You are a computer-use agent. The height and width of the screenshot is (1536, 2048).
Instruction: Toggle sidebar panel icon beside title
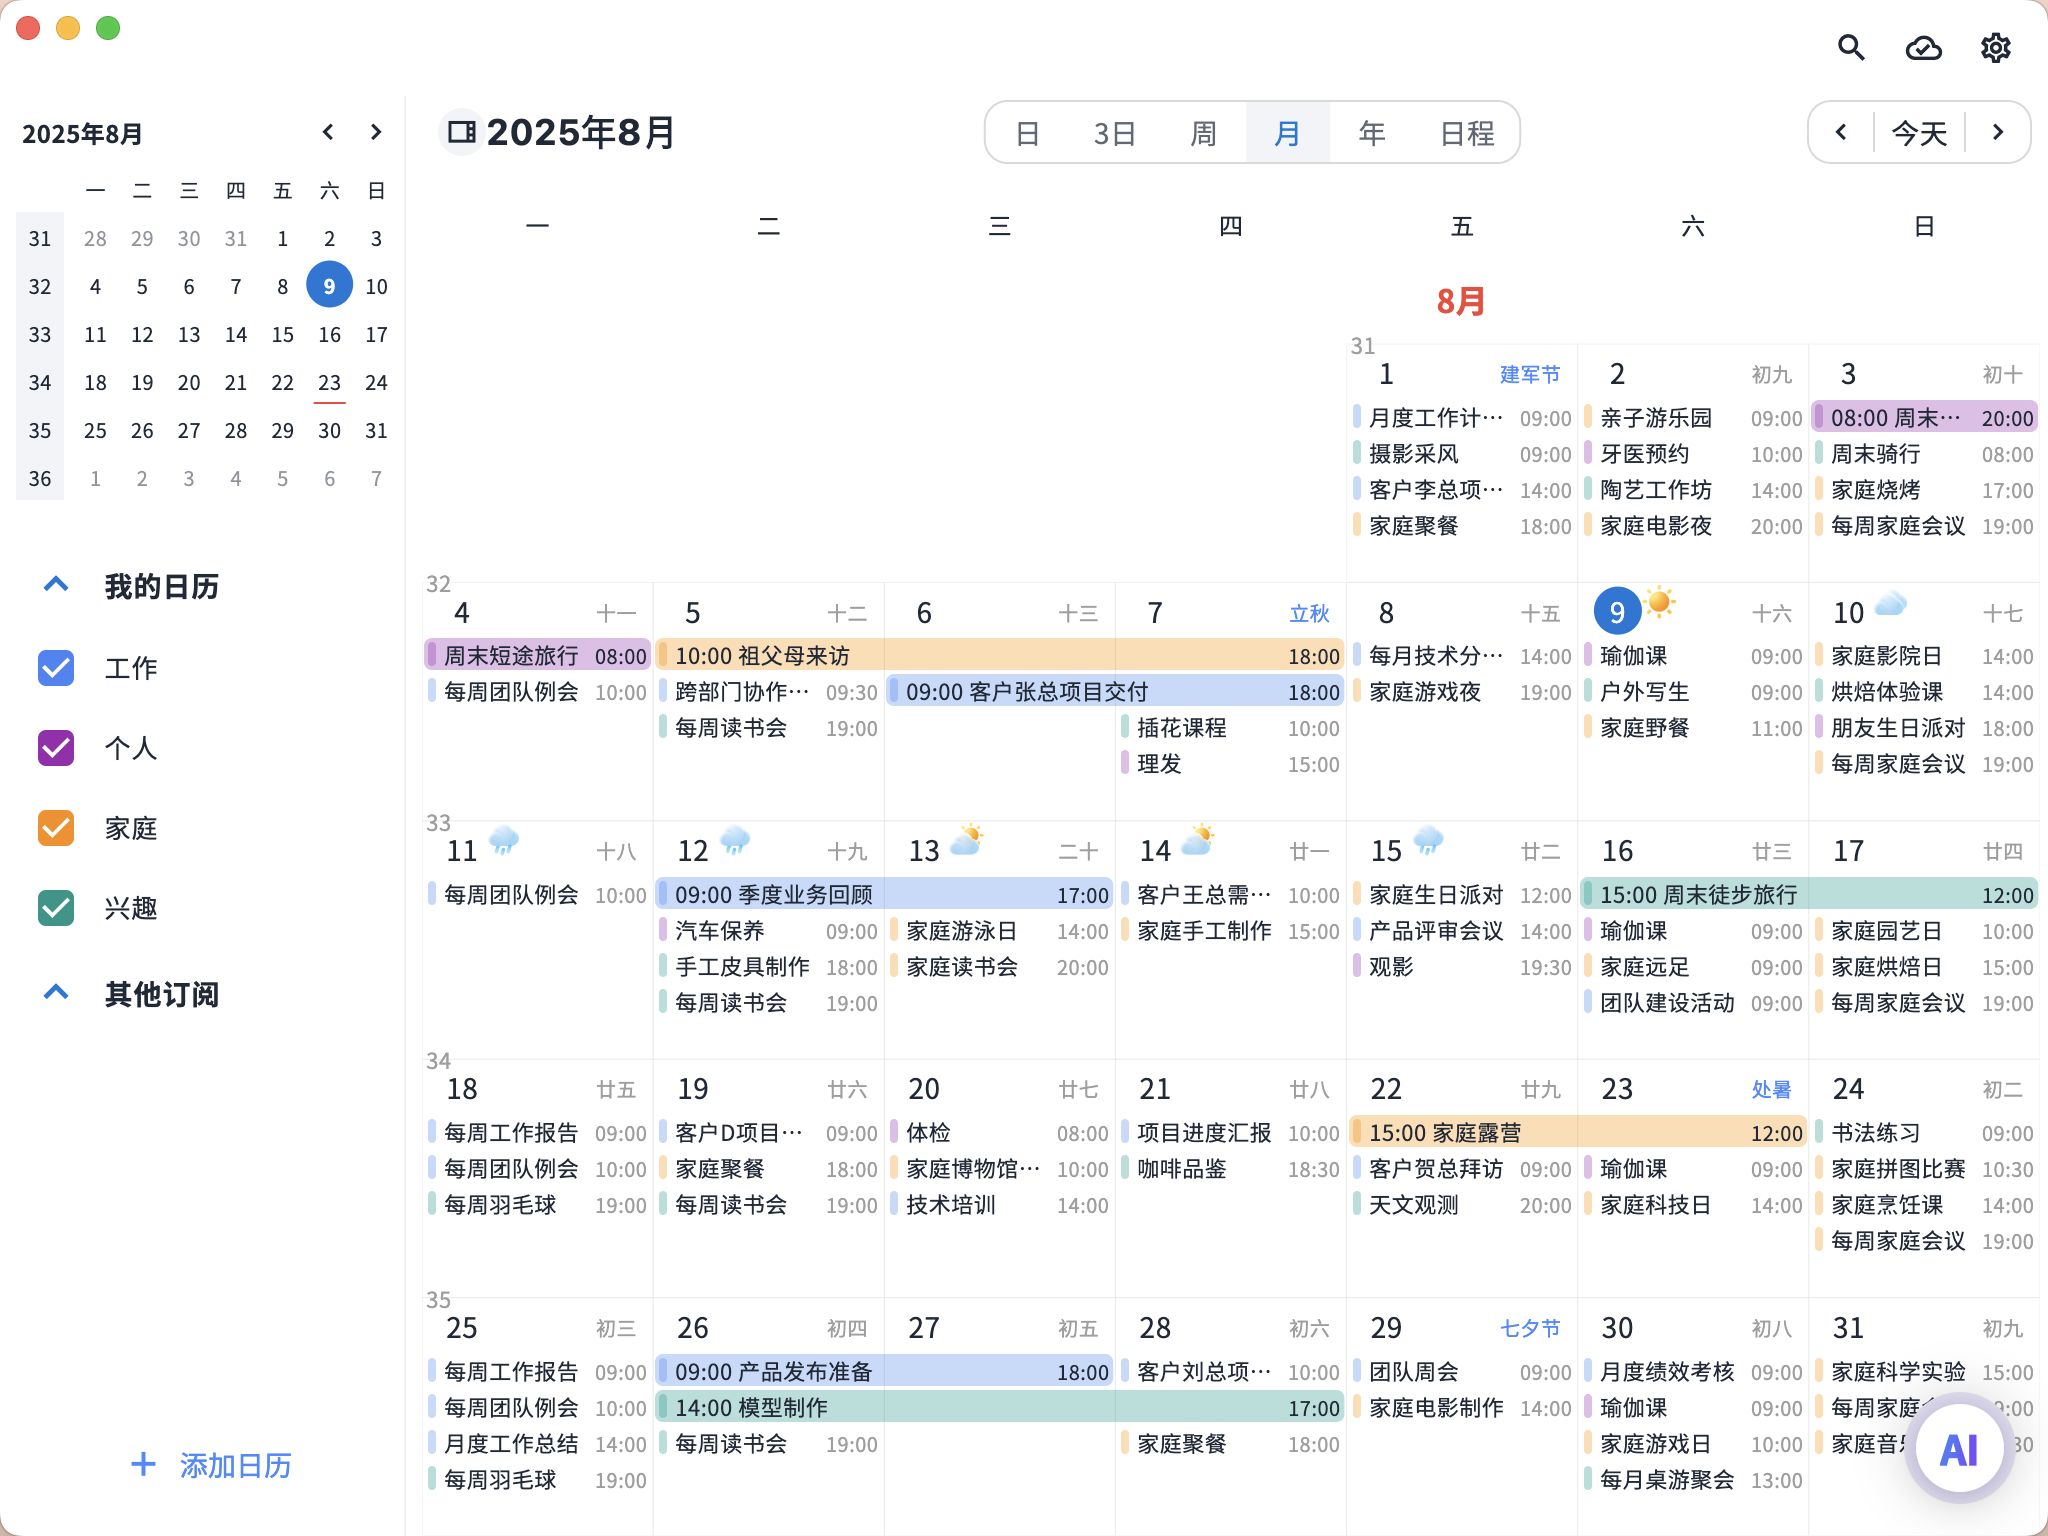click(x=461, y=132)
